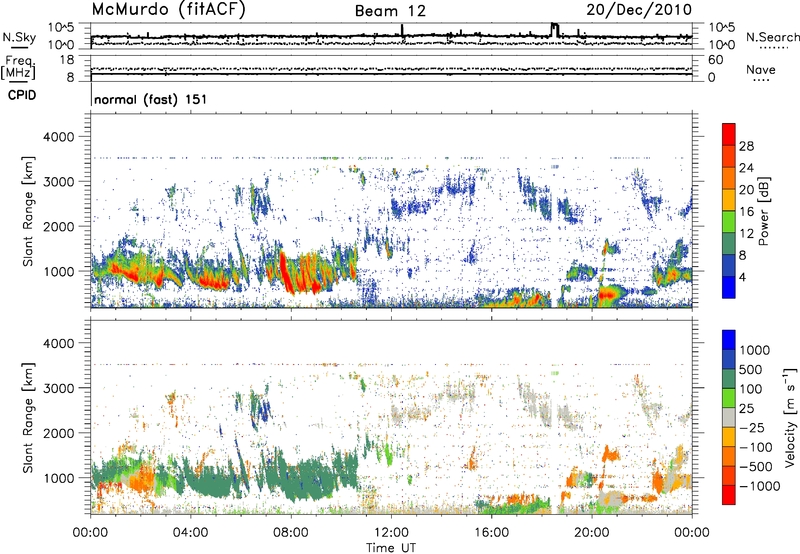Click the blue top of velocity colorbar
Screen dimensions: 800x554
point(729,340)
